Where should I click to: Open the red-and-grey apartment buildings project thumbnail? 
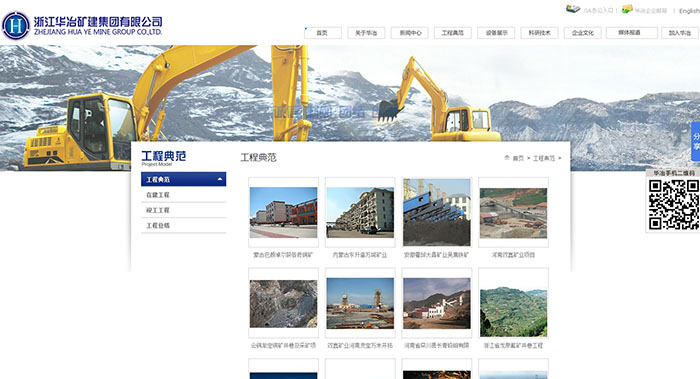(283, 212)
